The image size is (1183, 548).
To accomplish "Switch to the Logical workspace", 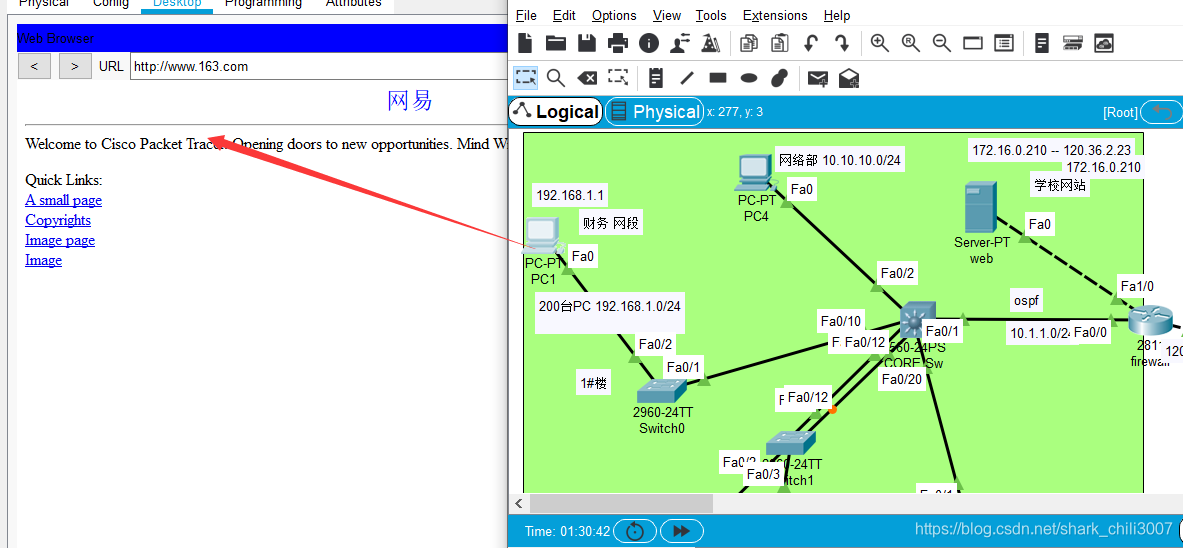I will click(556, 112).
